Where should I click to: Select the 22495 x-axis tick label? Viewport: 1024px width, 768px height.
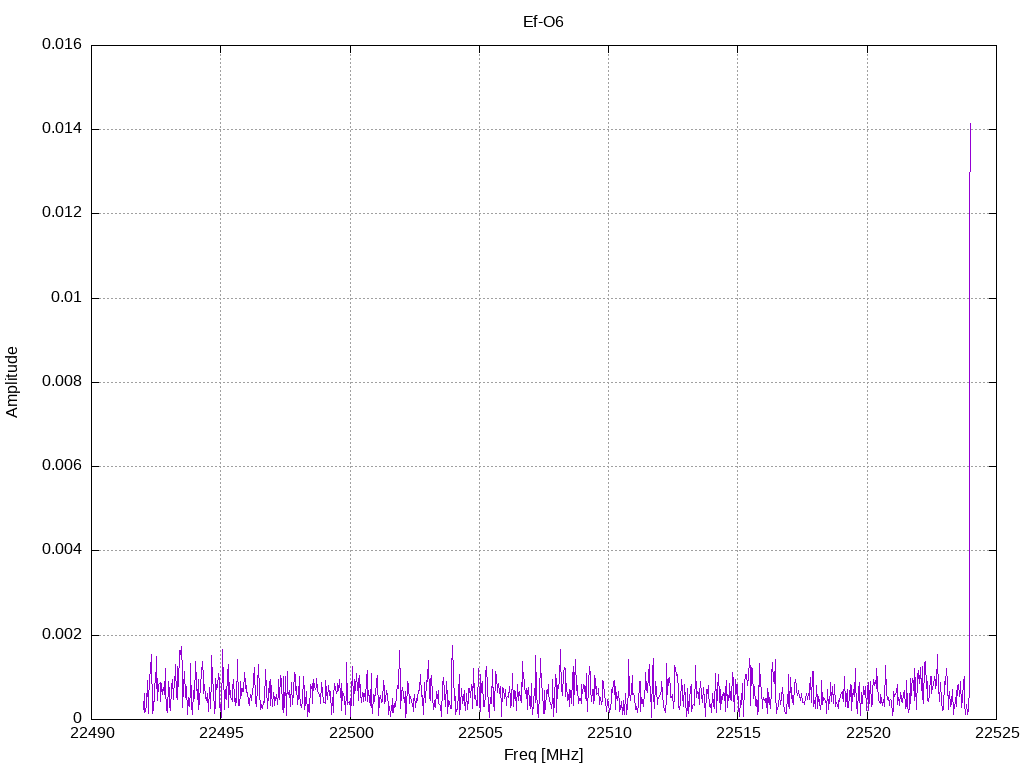(220, 734)
